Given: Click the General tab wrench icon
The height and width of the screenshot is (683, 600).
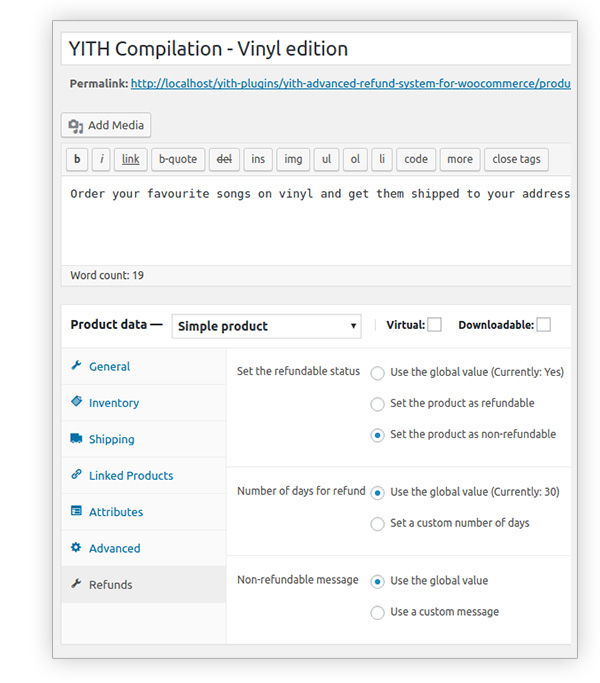Looking at the screenshot, I should click(76, 366).
